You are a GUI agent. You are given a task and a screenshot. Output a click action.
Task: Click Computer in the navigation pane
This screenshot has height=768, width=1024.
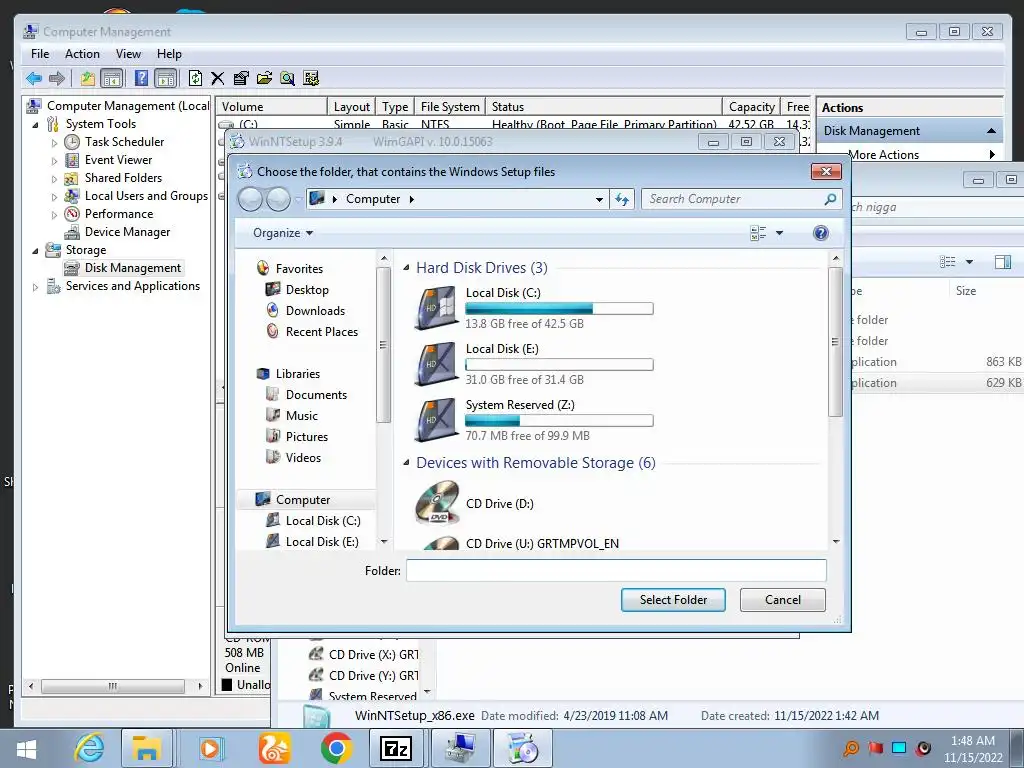tap(302, 500)
